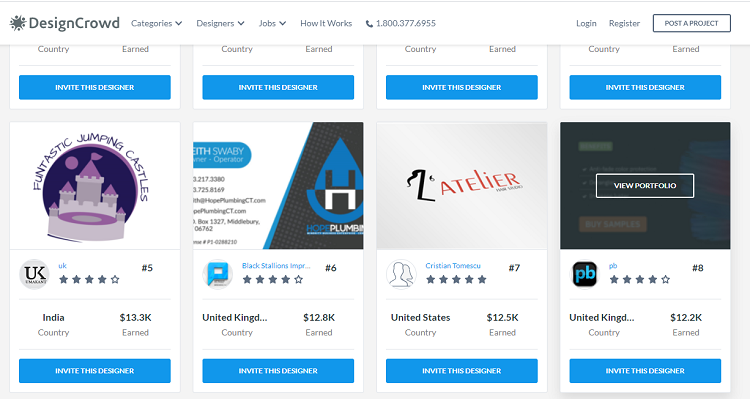Open Funtastic Jumping Castles portfolio thumbnail
Image resolution: width=750 pixels, height=399 pixels.
pyautogui.click(x=95, y=186)
